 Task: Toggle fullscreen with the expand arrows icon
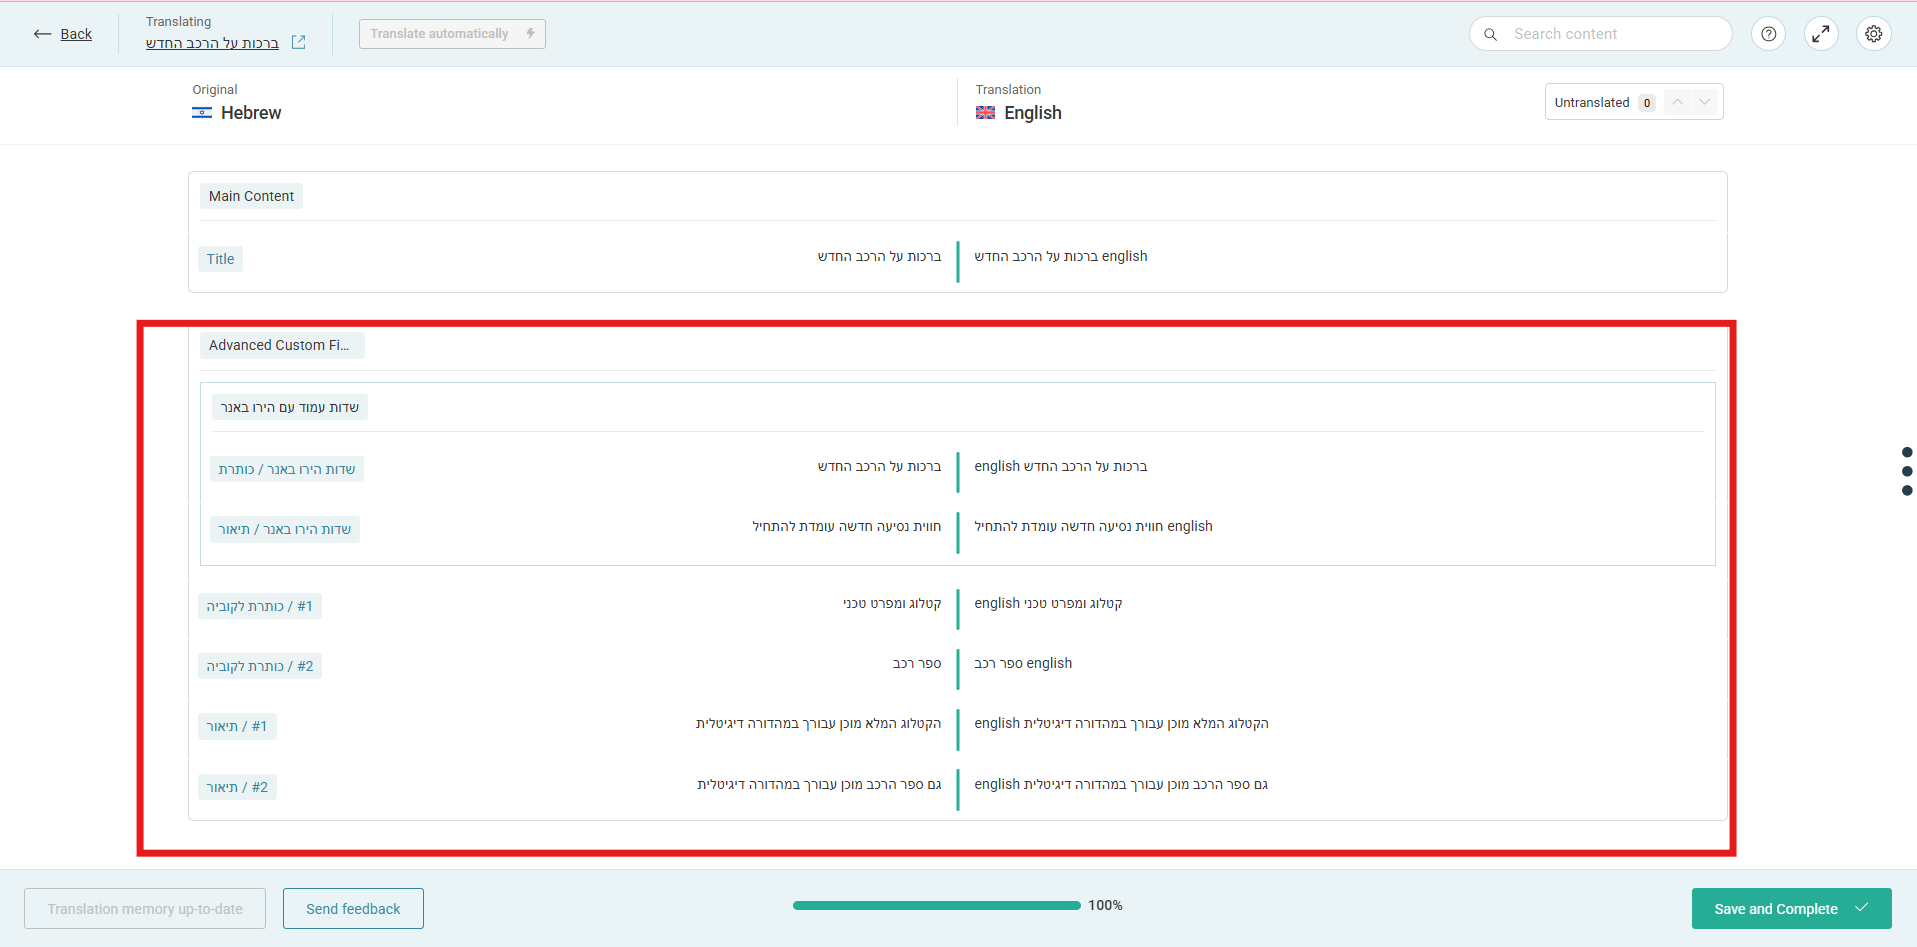[x=1821, y=34]
